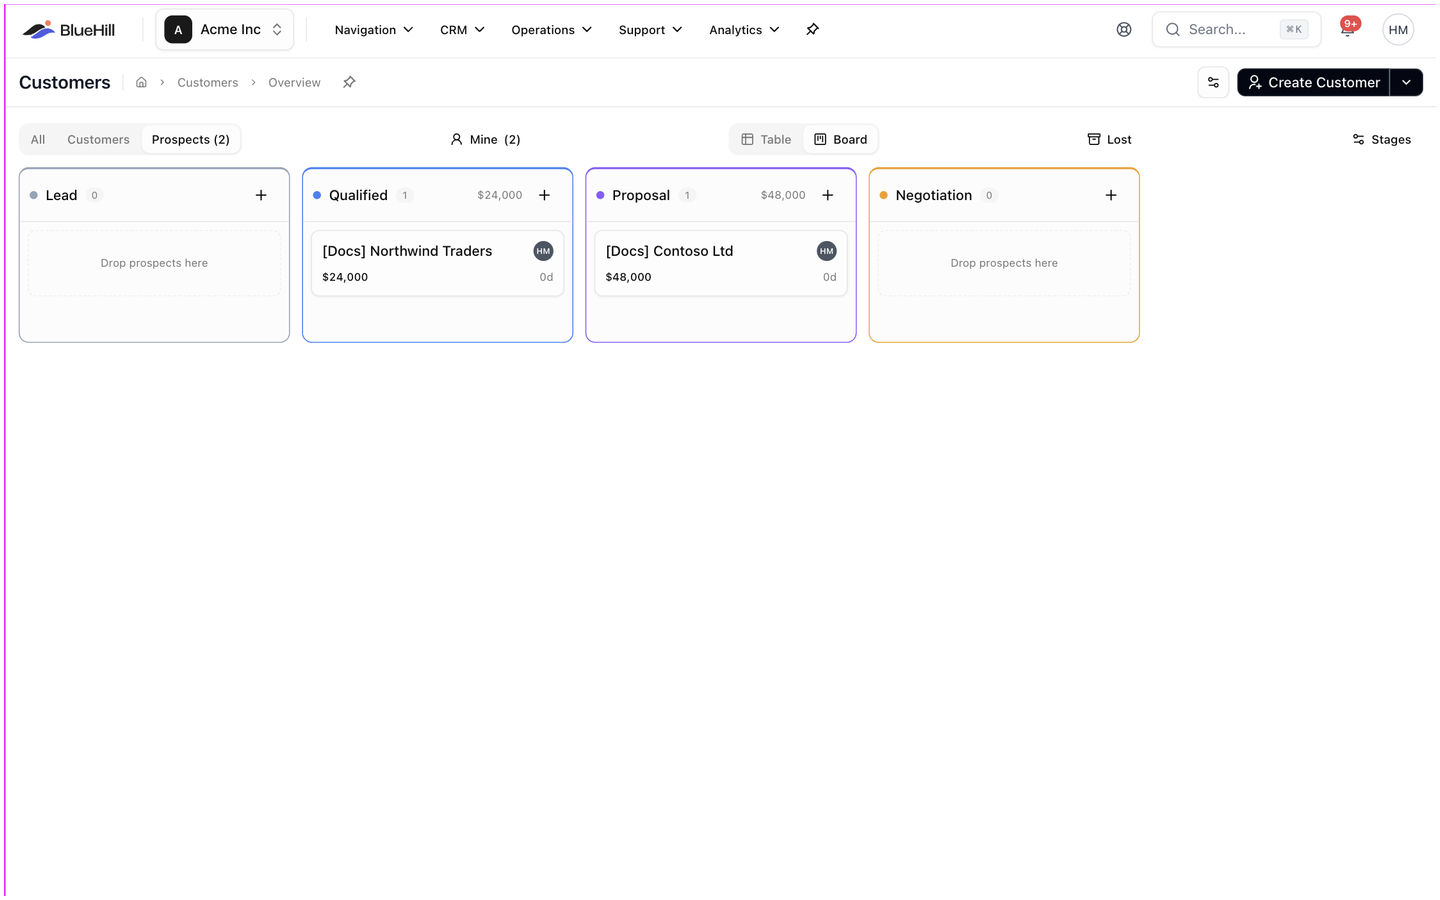
Task: Switch to Table view
Action: pos(766,140)
